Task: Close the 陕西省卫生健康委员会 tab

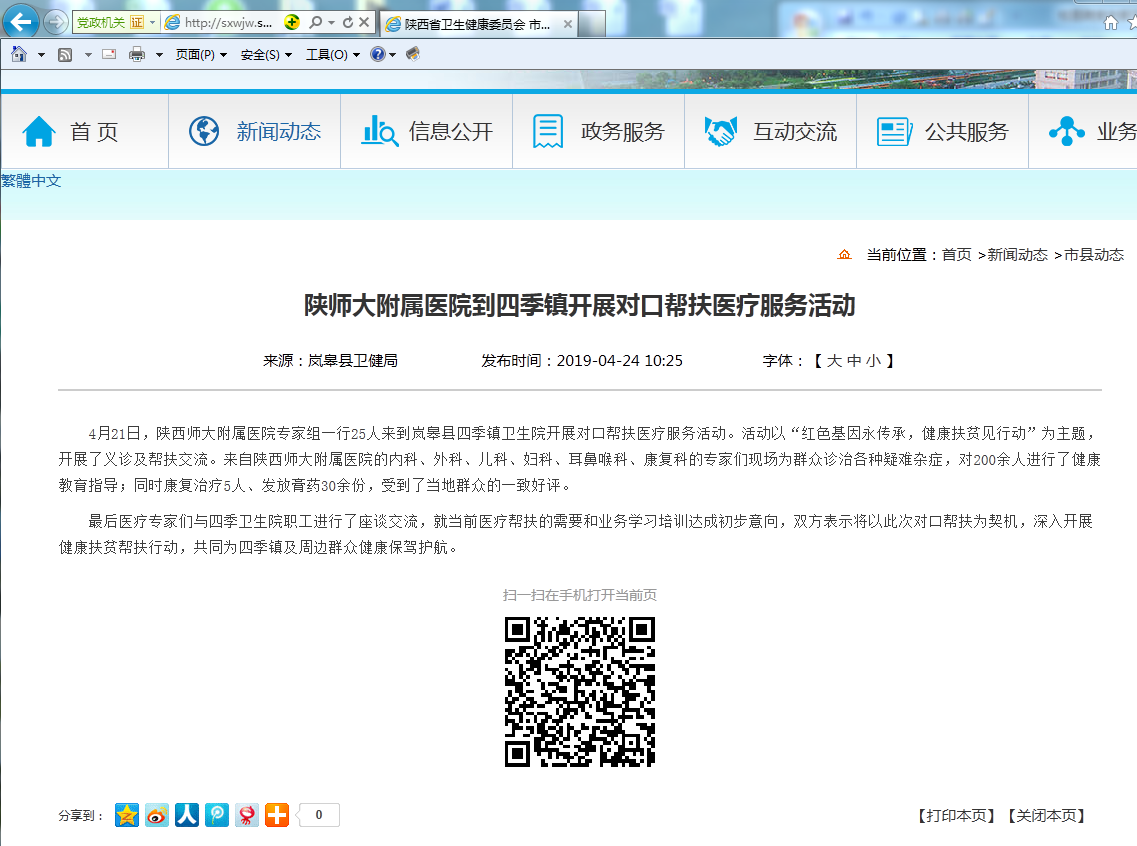Action: (568, 24)
